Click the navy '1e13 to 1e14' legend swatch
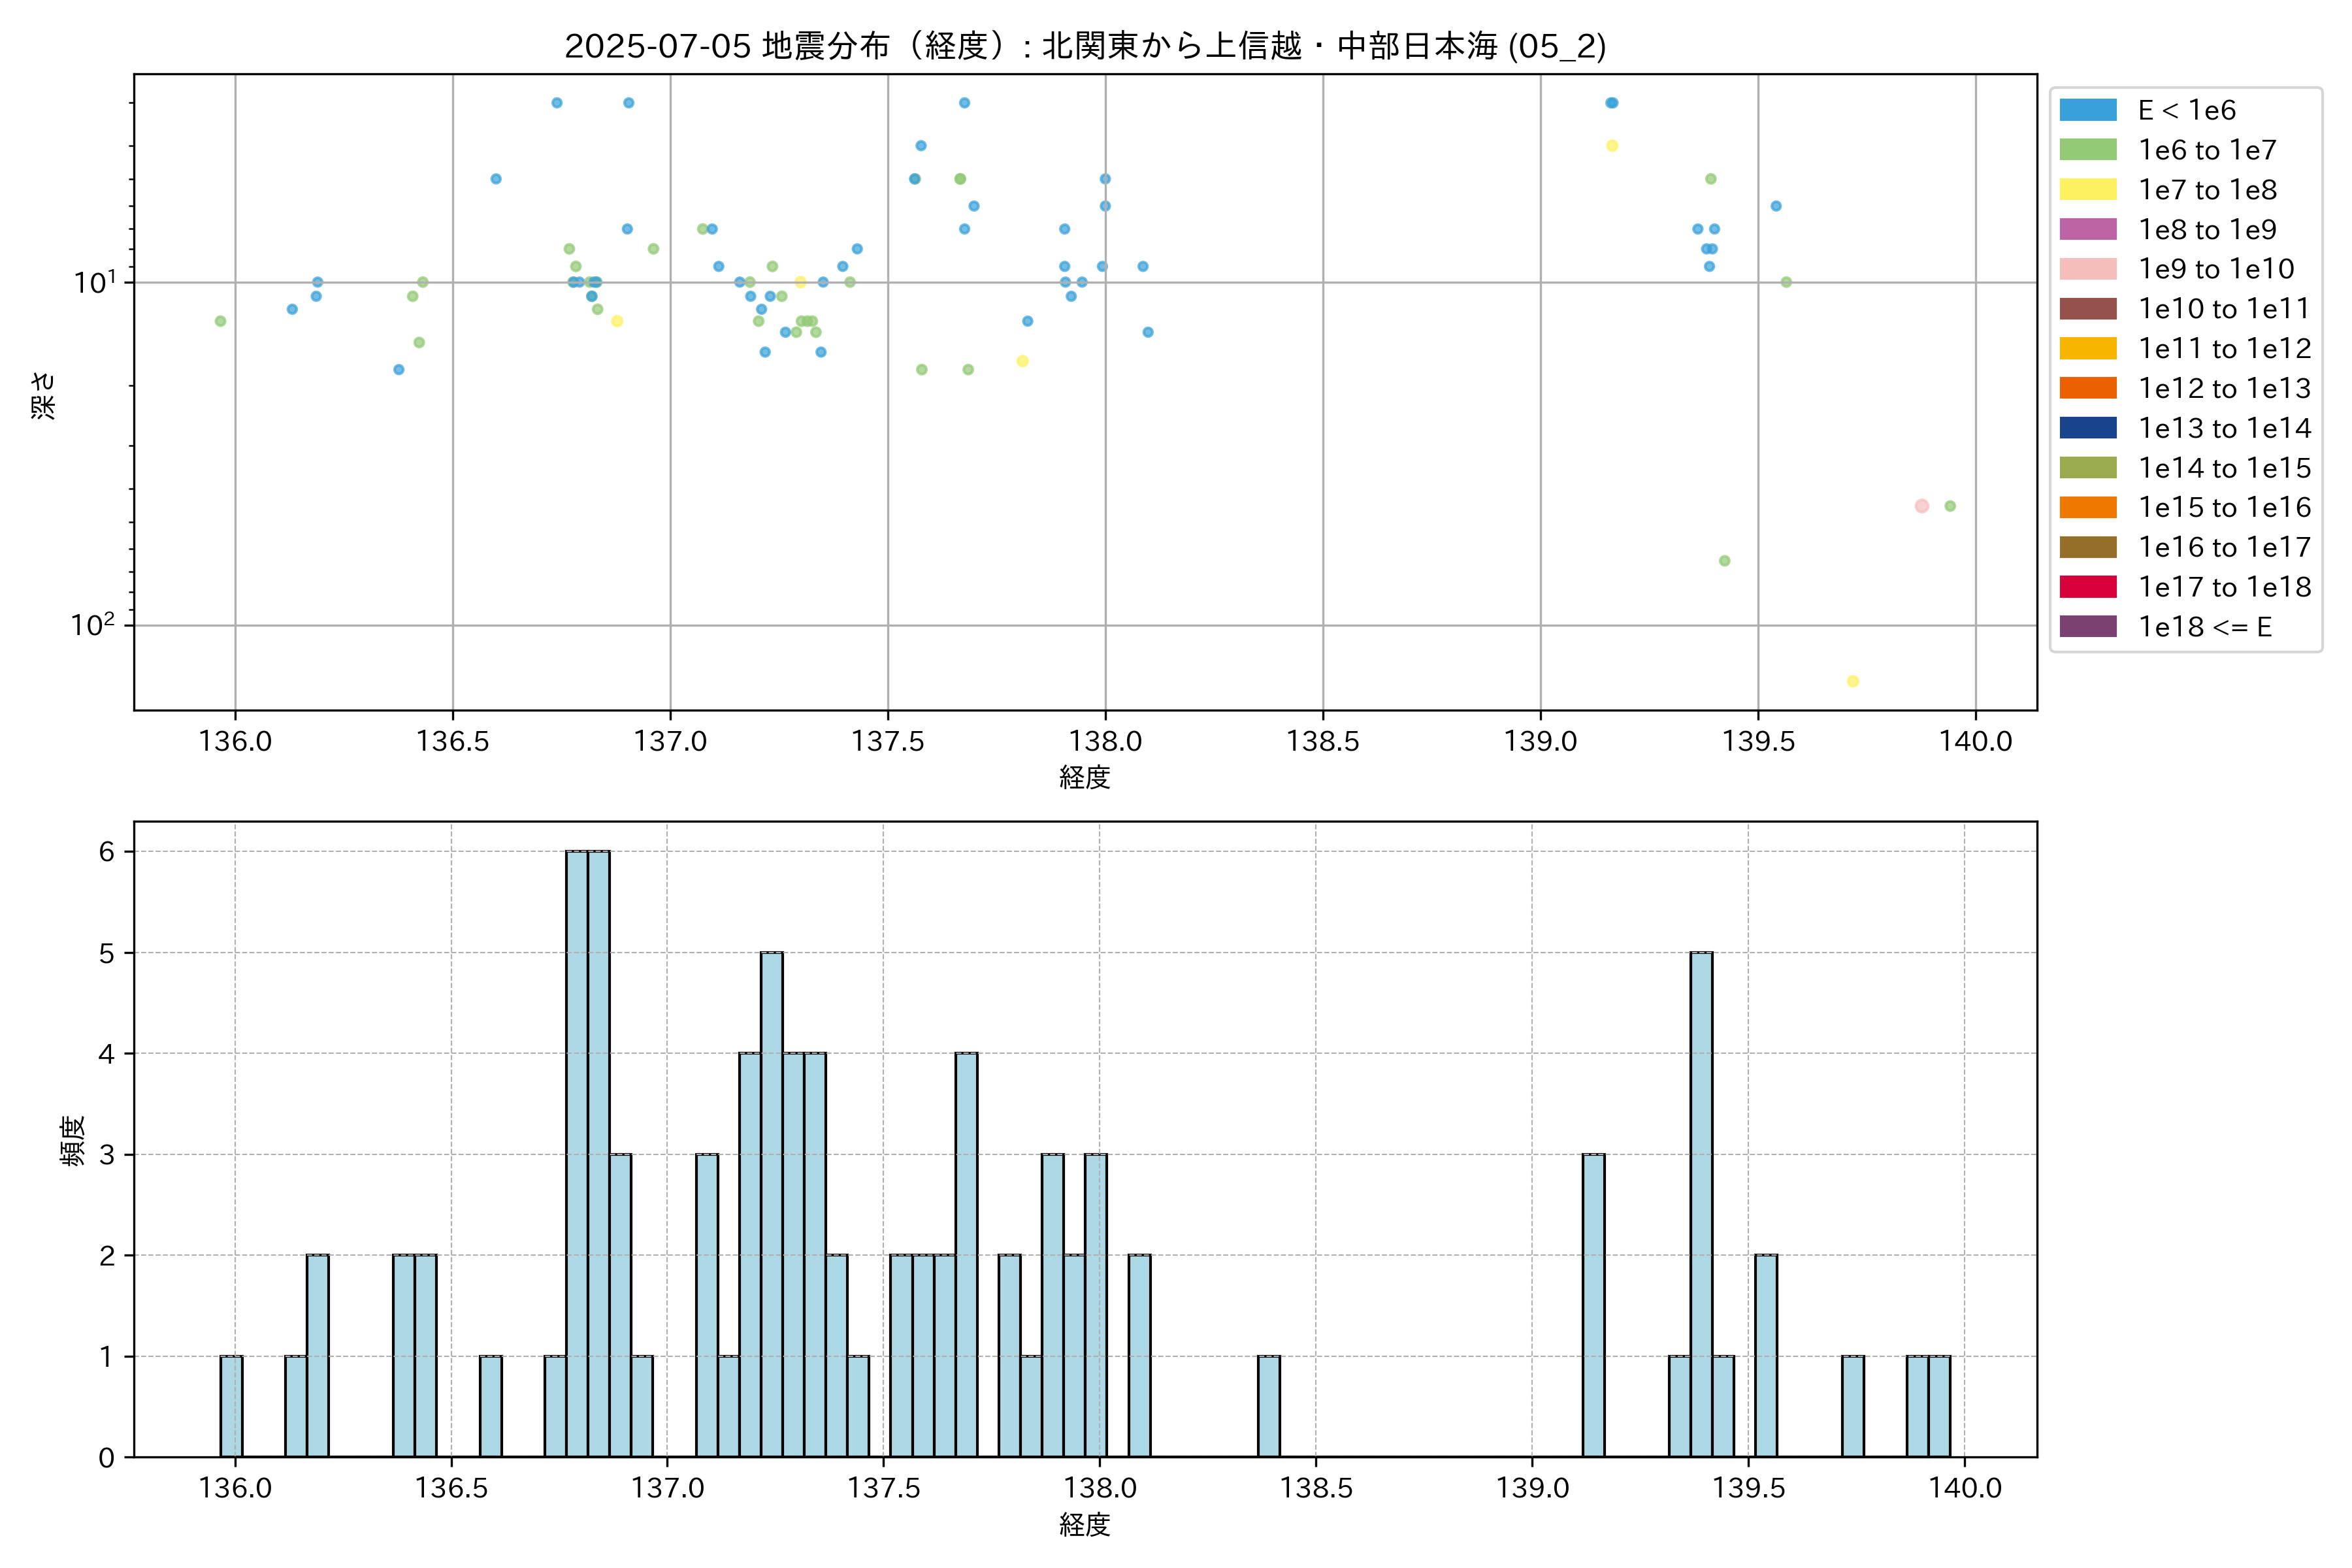 point(2087,428)
